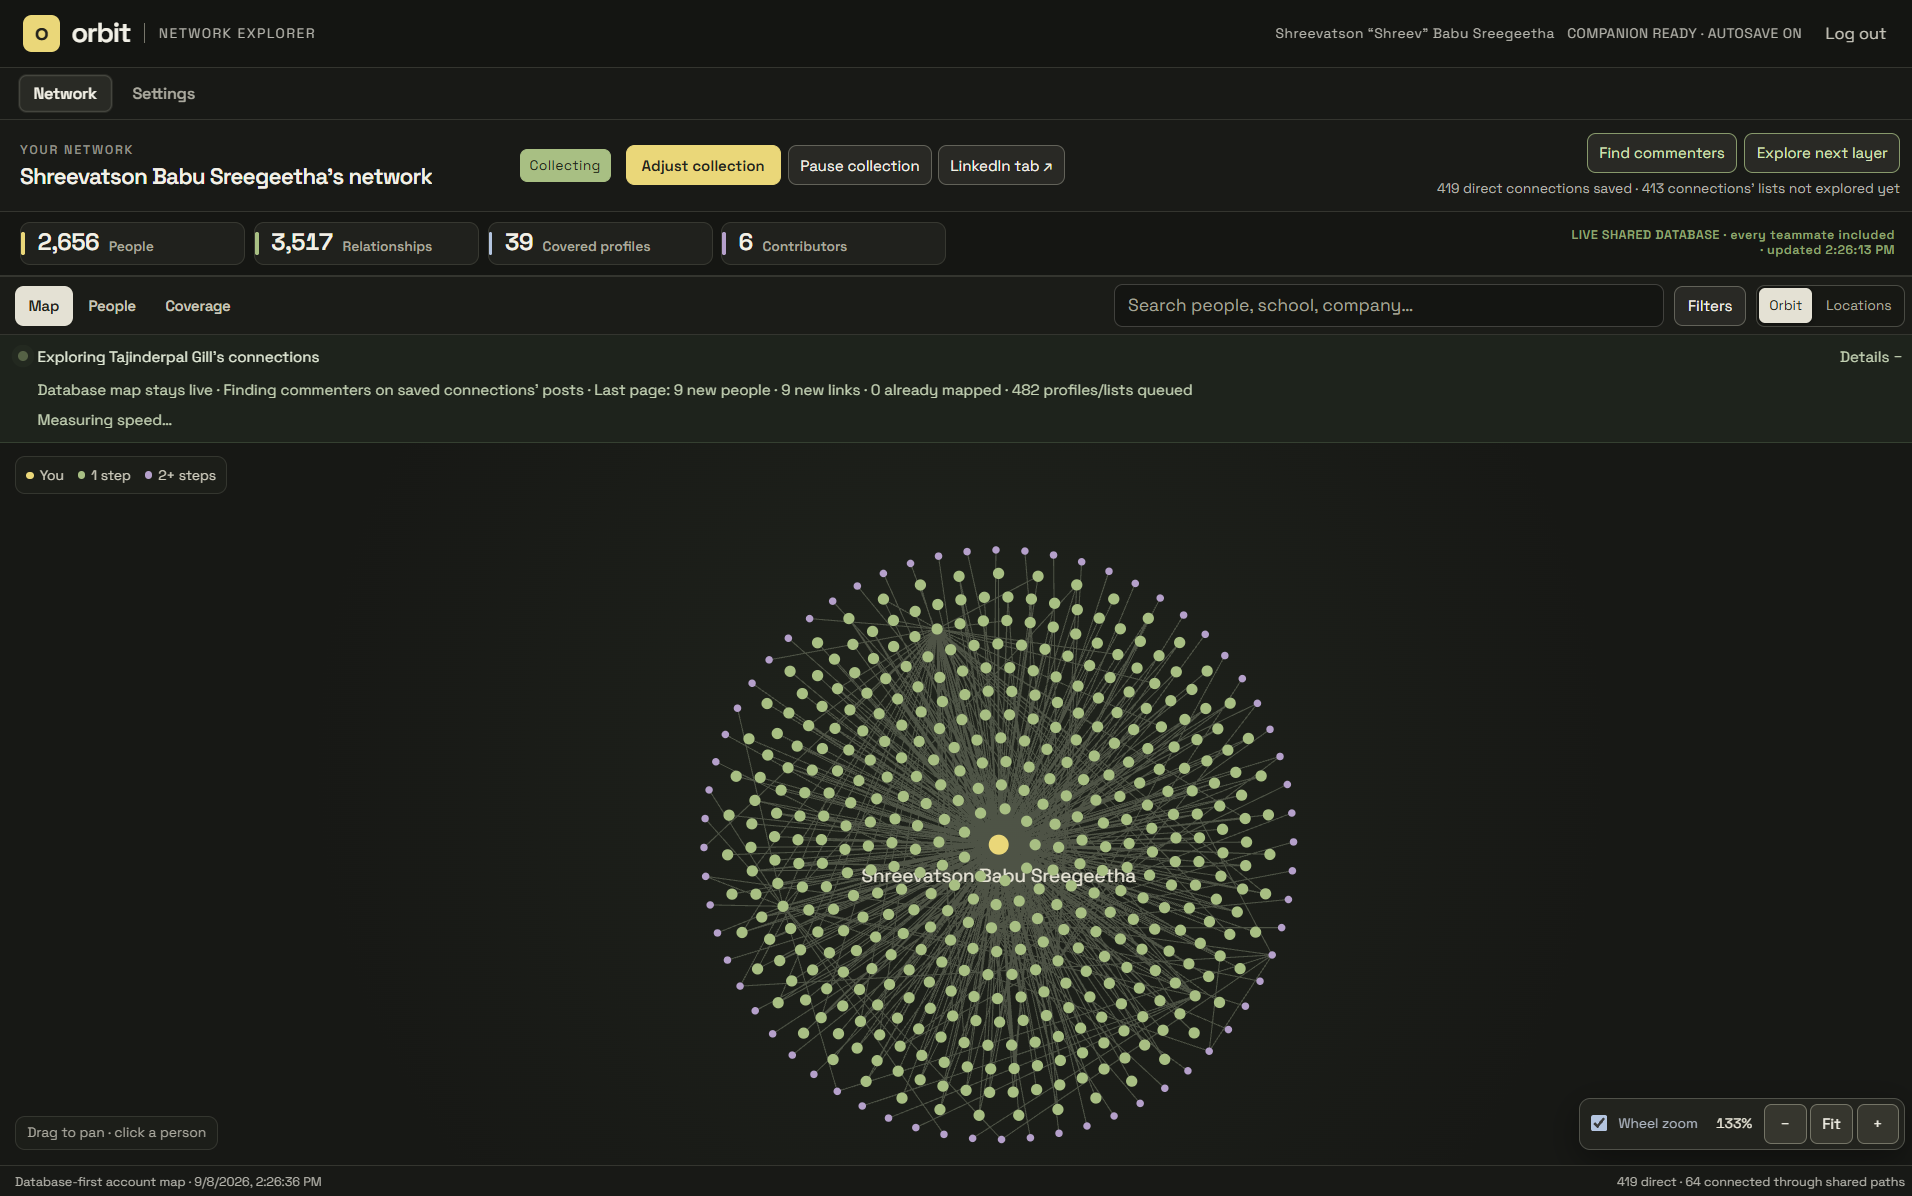Click the orbit logo icon
1912x1196 pixels.
click(x=41, y=33)
